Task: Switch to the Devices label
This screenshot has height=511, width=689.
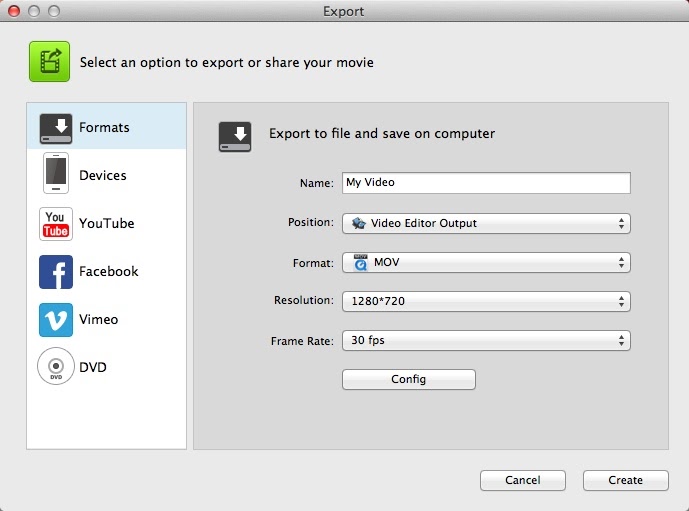Action: pos(103,175)
